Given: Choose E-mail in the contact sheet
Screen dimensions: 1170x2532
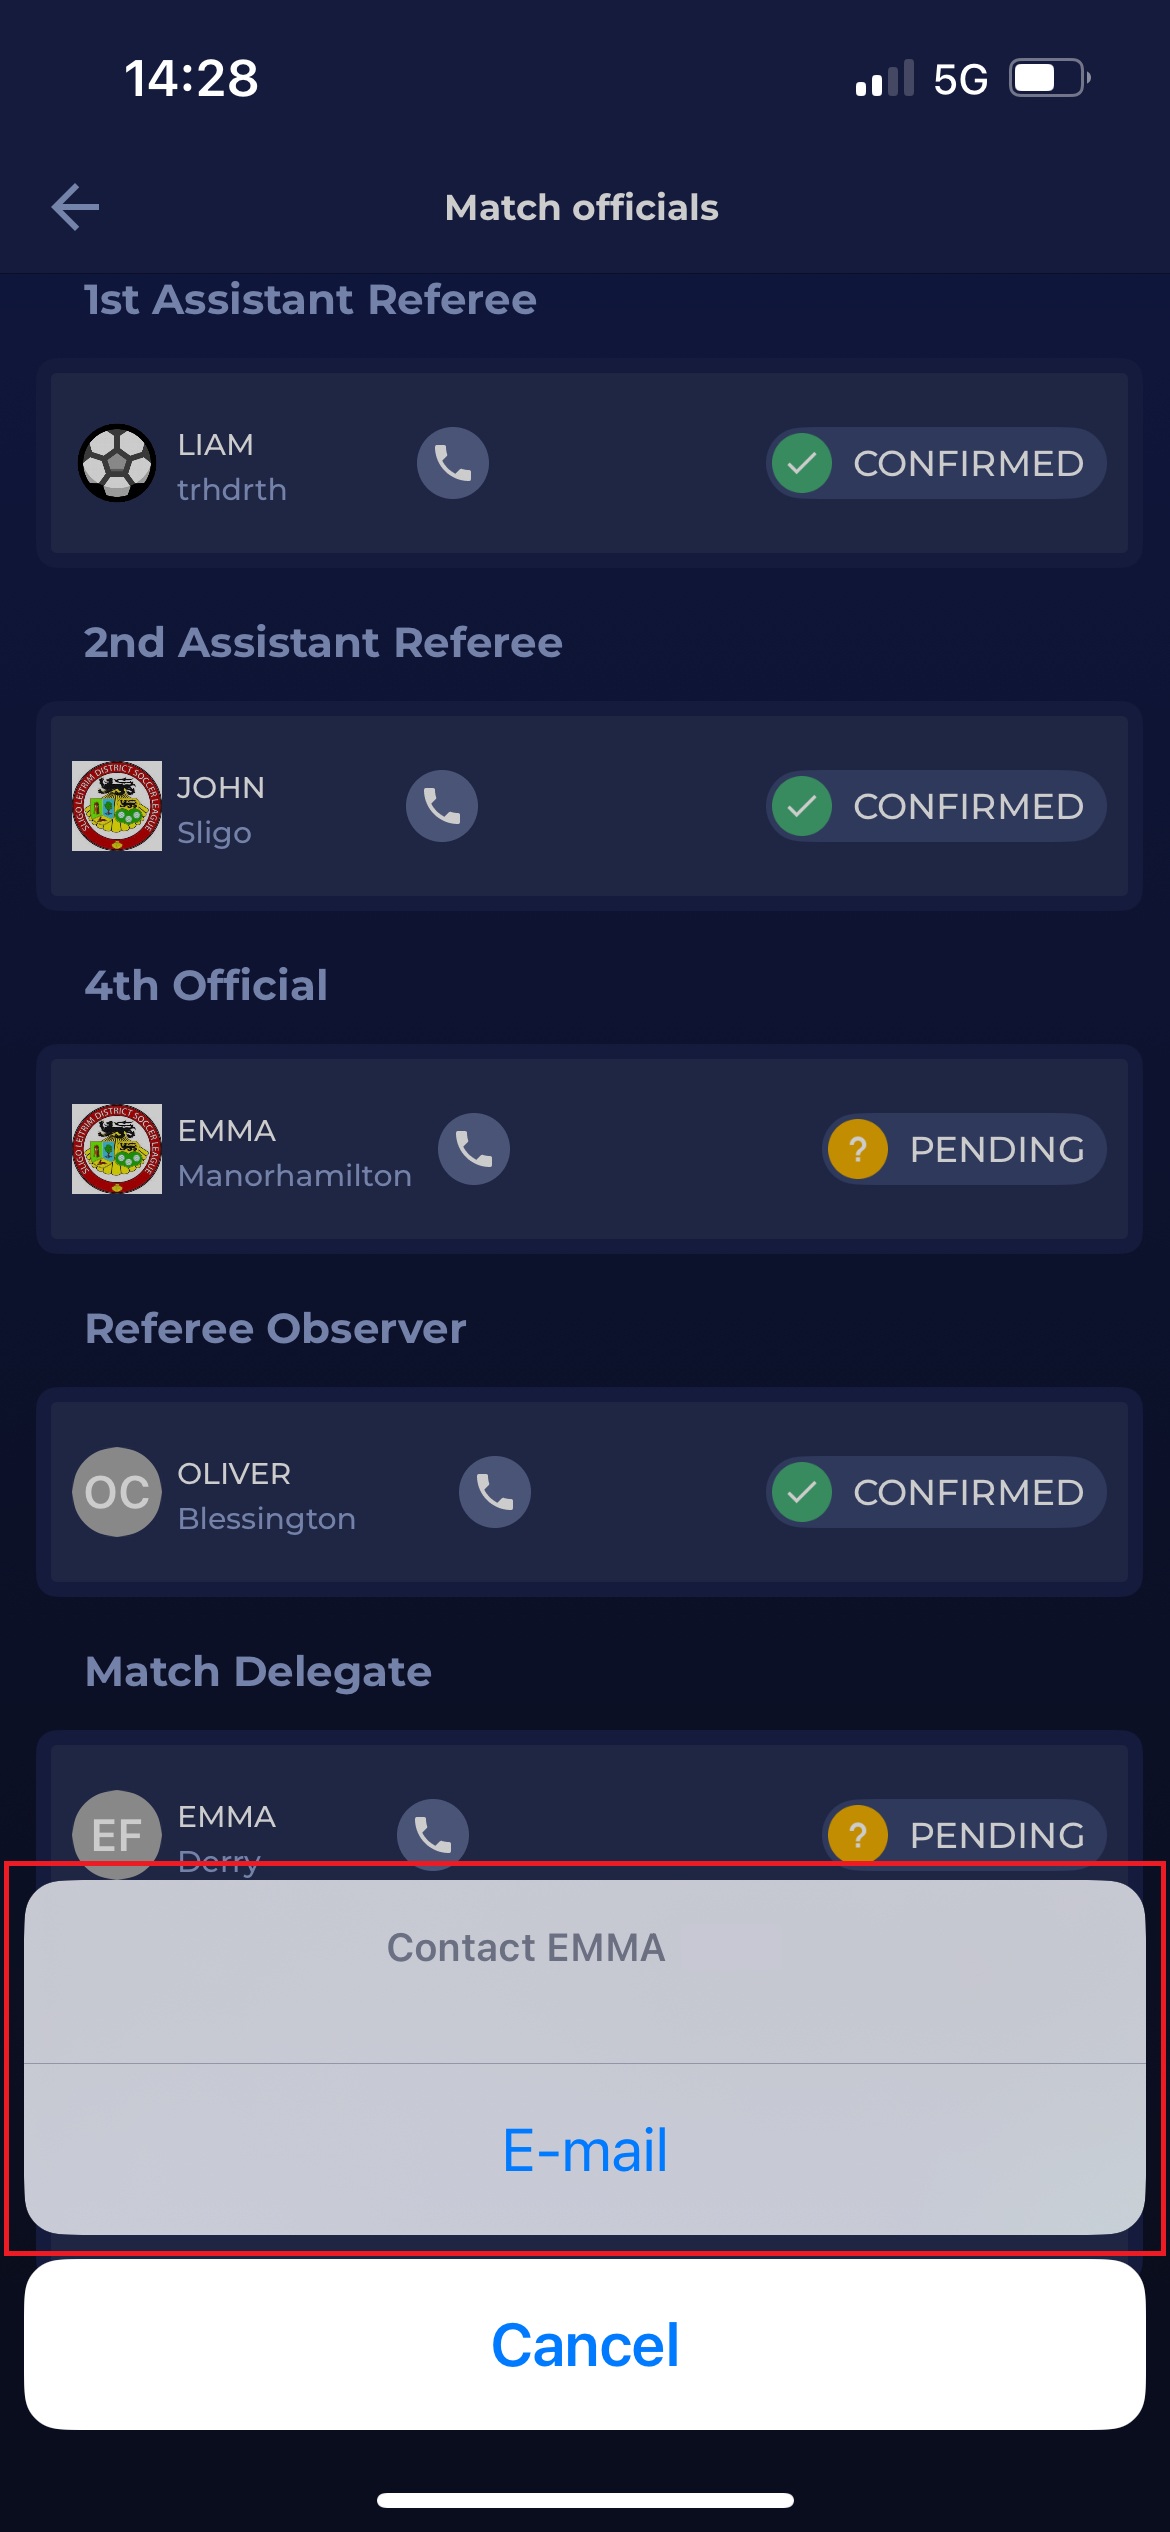Looking at the screenshot, I should (585, 2150).
